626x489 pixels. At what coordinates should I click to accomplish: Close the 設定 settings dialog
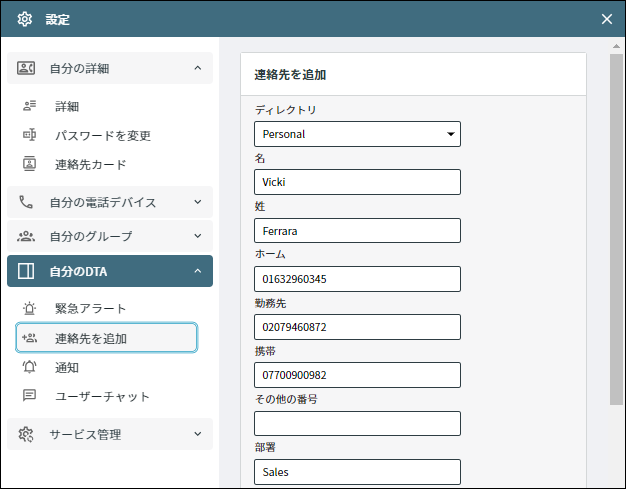pyautogui.click(x=607, y=19)
